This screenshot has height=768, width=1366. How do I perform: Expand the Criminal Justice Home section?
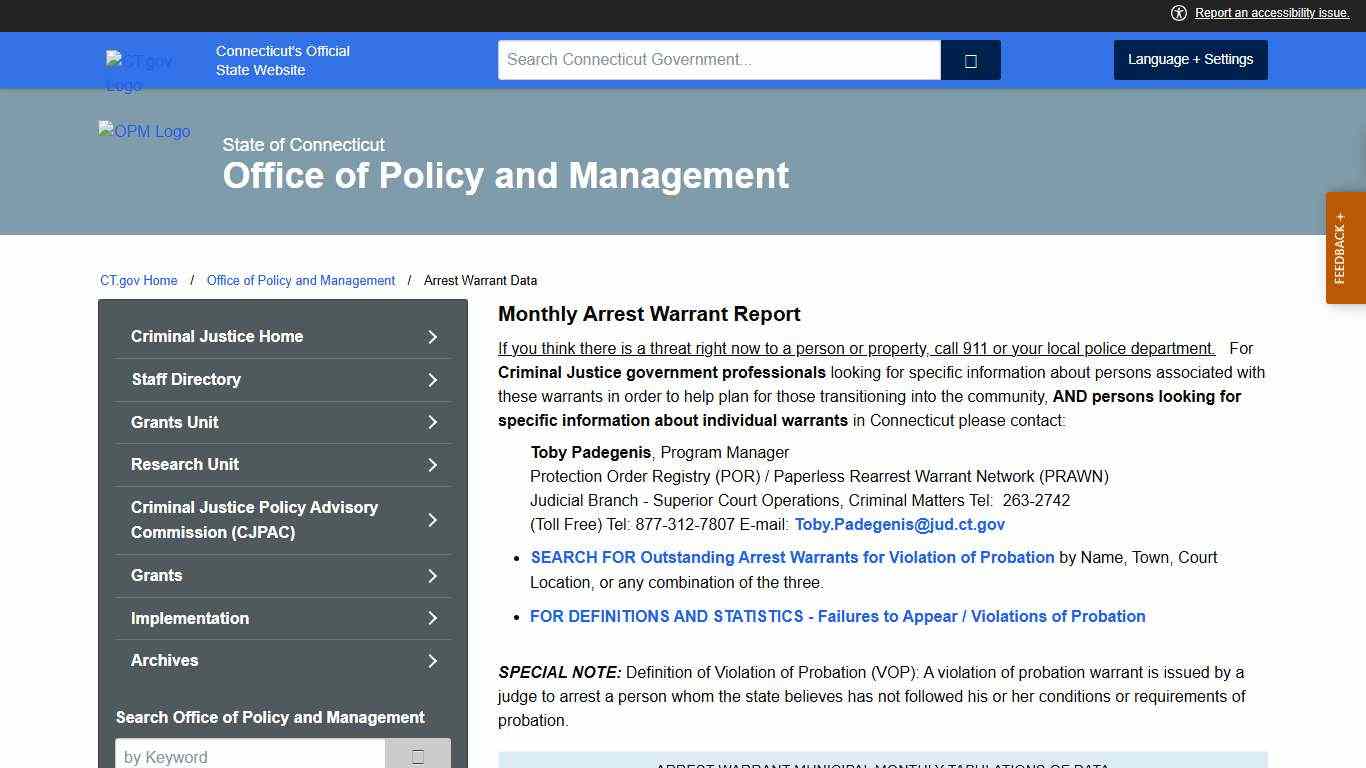(217, 336)
